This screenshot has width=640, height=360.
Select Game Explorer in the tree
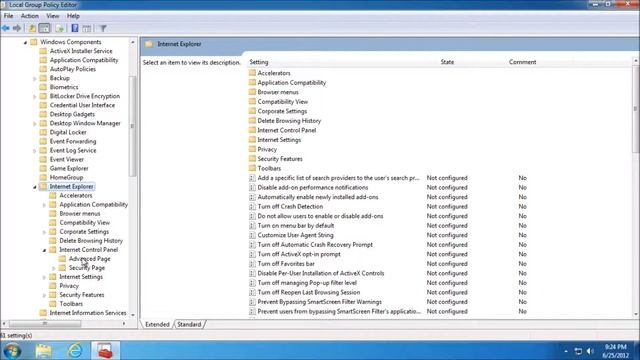pyautogui.click(x=69, y=168)
